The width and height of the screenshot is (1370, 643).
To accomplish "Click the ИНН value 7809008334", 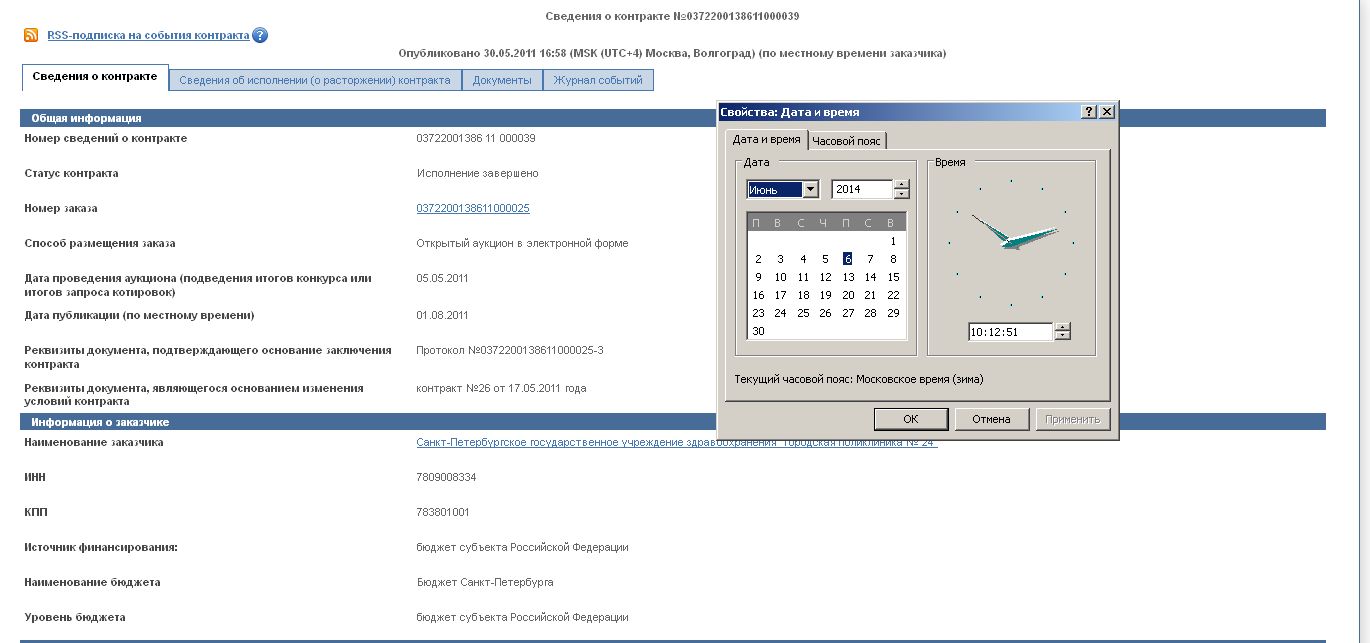I will [446, 477].
